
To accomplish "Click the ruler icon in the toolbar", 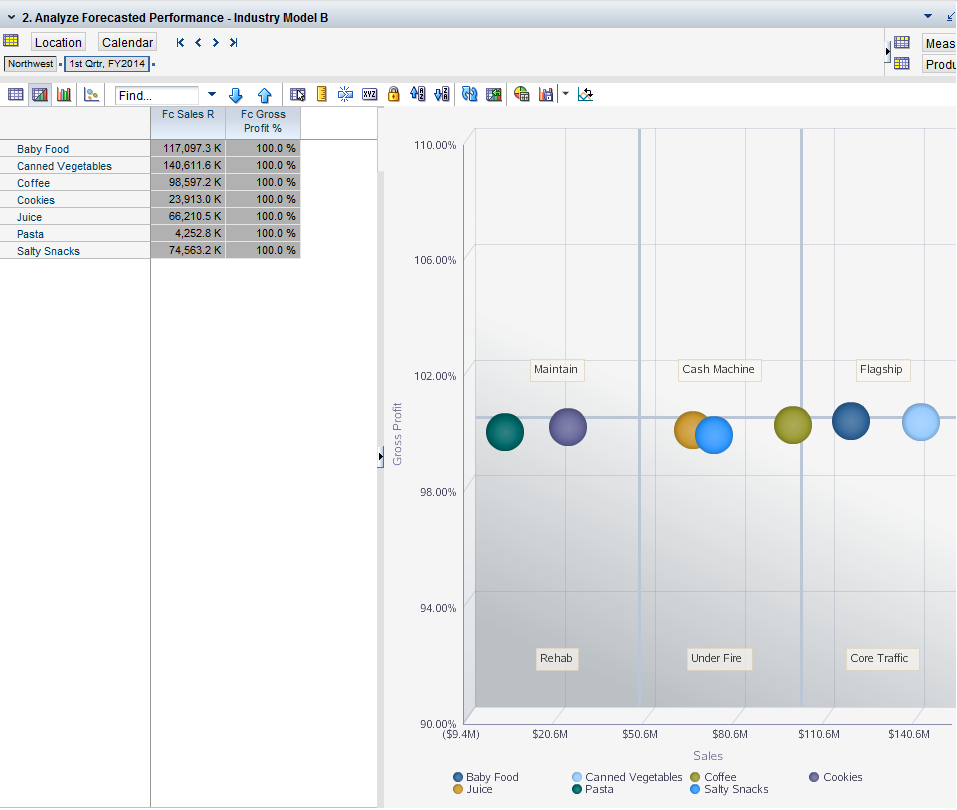I will tap(322, 94).
